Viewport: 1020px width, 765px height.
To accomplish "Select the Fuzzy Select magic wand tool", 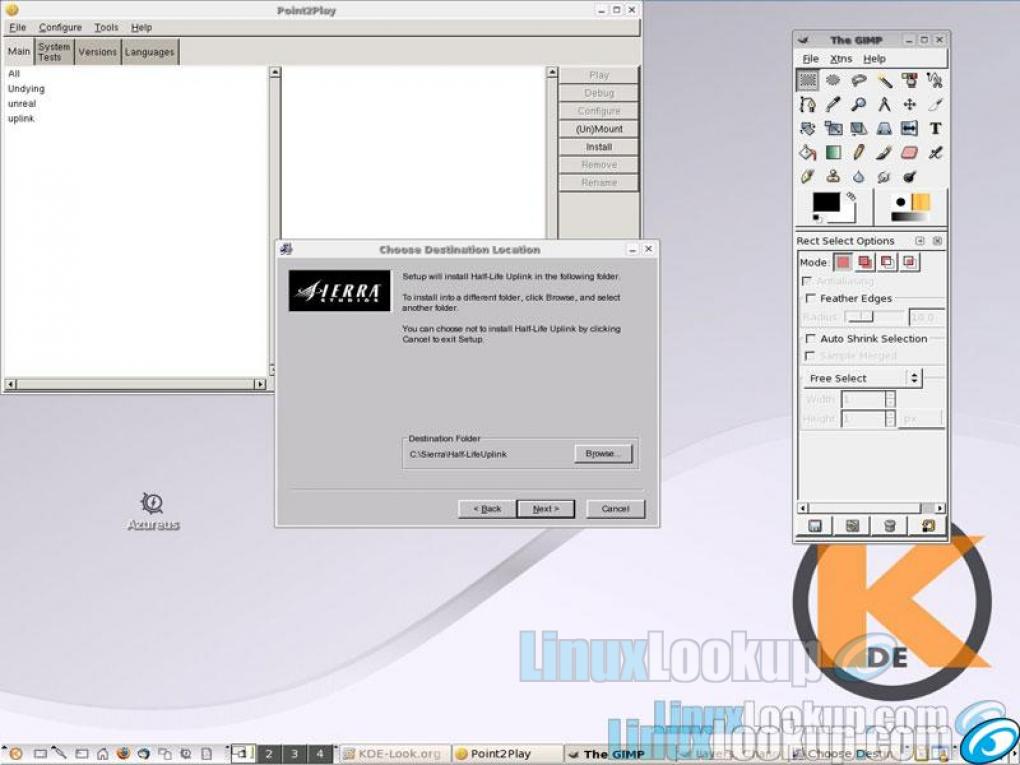I will (x=884, y=80).
